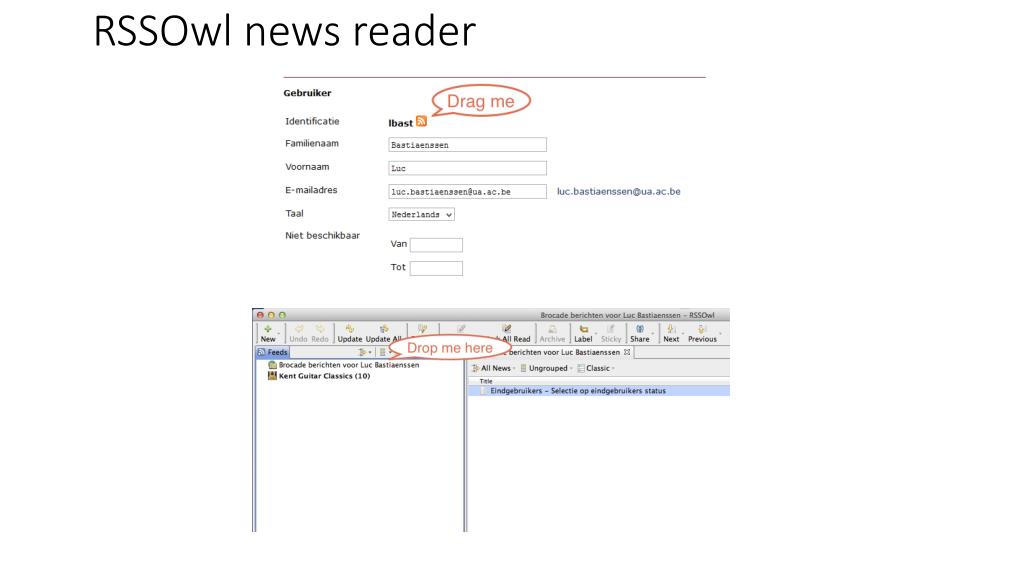Image resolution: width=1024 pixels, height=576 pixels.
Task: Click the Share toolbar button
Action: click(x=639, y=334)
